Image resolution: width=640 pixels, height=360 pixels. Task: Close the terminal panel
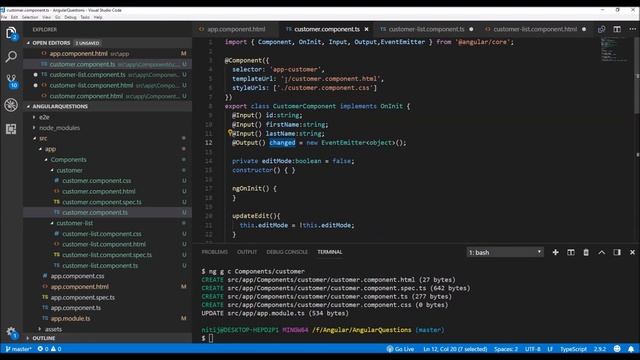pos(632,252)
